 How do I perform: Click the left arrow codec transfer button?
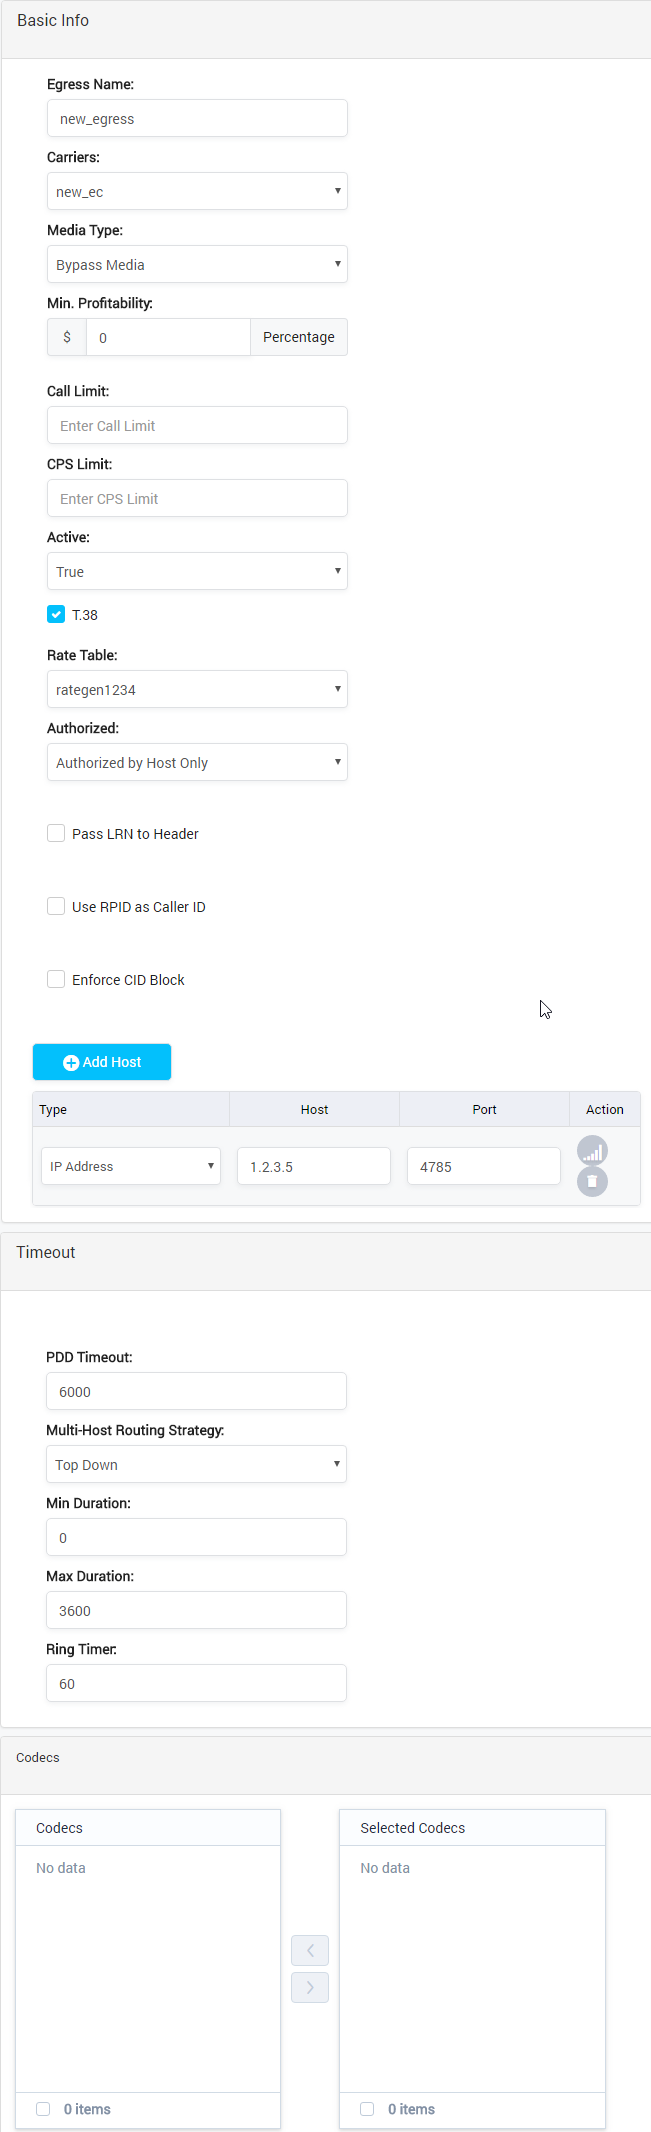click(x=310, y=1950)
